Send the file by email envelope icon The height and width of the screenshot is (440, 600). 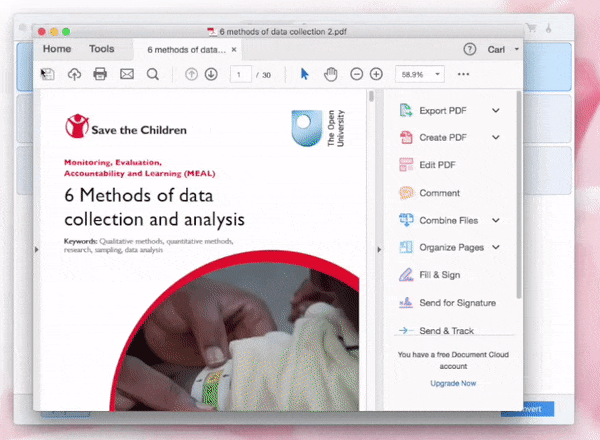point(127,74)
